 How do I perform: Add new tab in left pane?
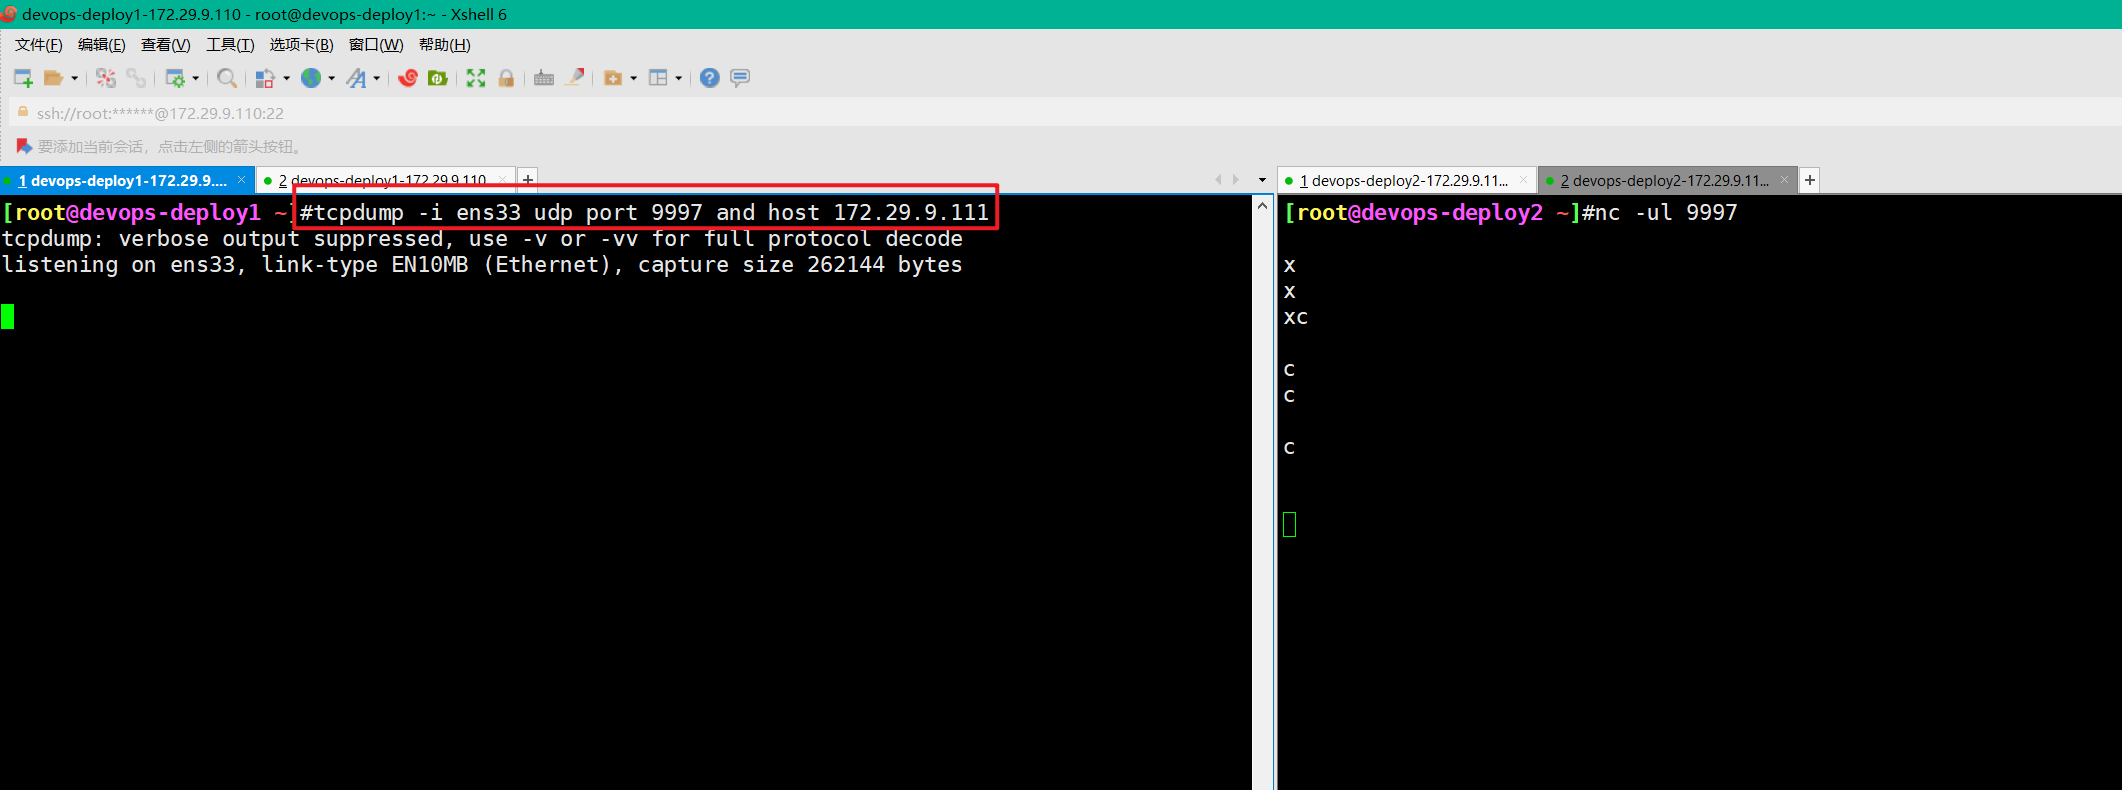(528, 180)
